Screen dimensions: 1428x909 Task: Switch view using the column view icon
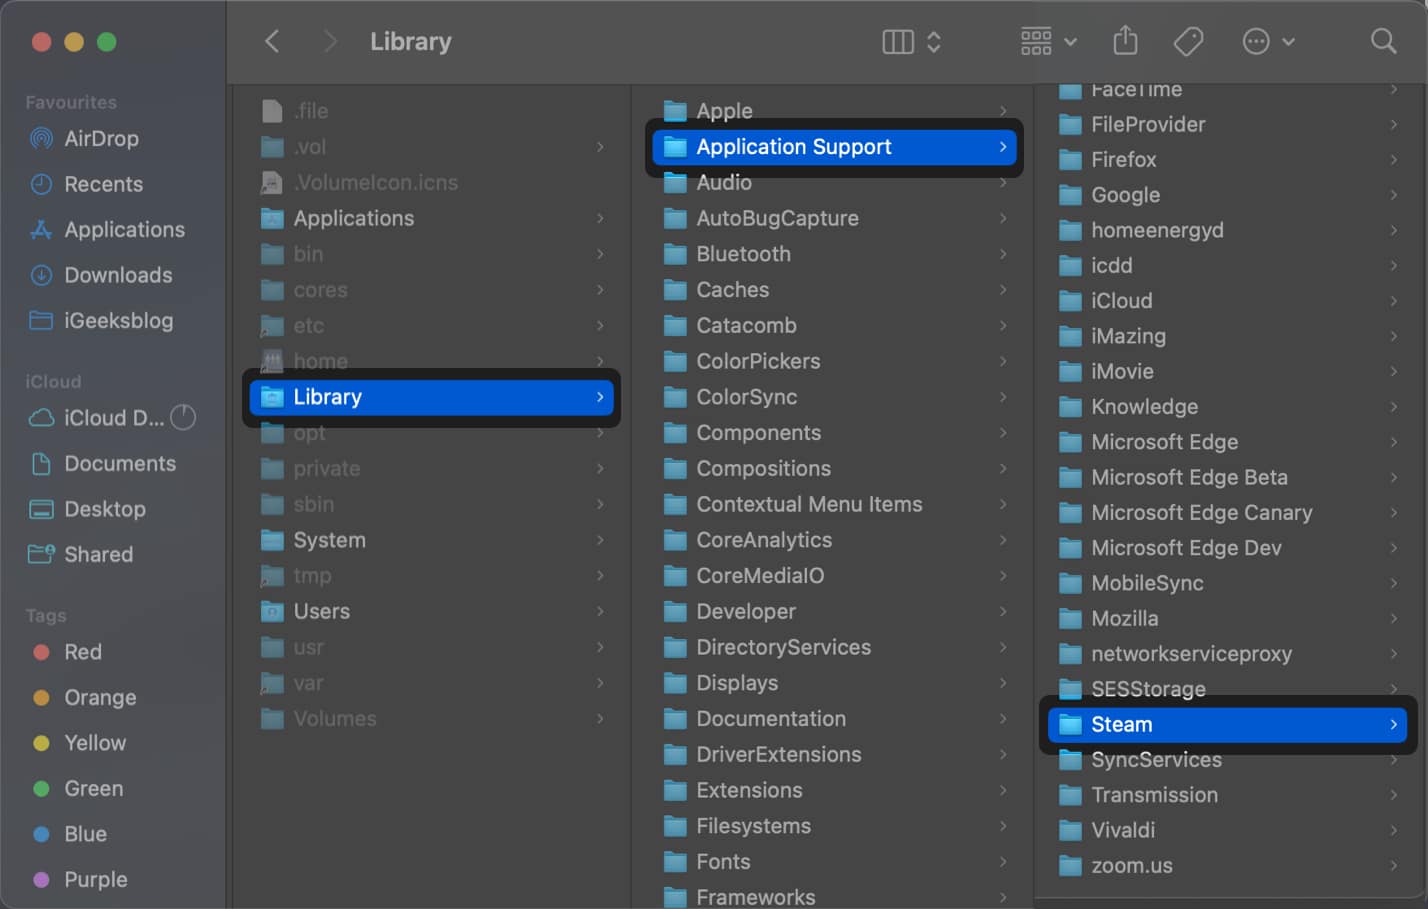(898, 41)
